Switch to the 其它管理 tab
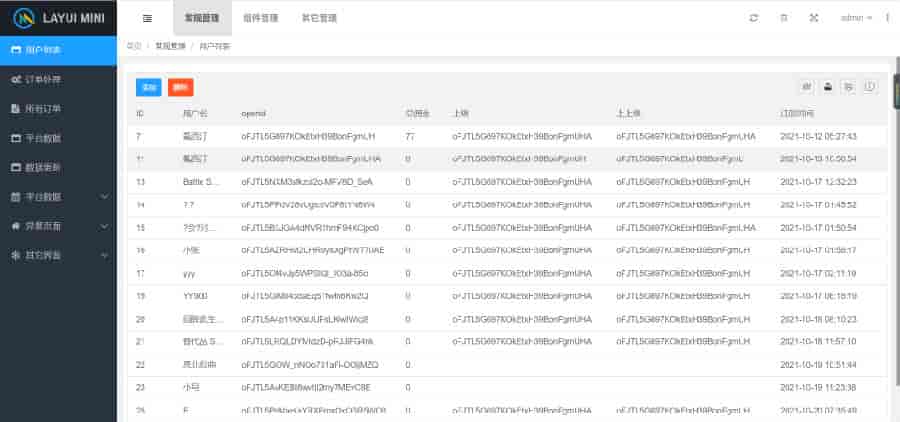Image resolution: width=900 pixels, height=422 pixels. 318,18
